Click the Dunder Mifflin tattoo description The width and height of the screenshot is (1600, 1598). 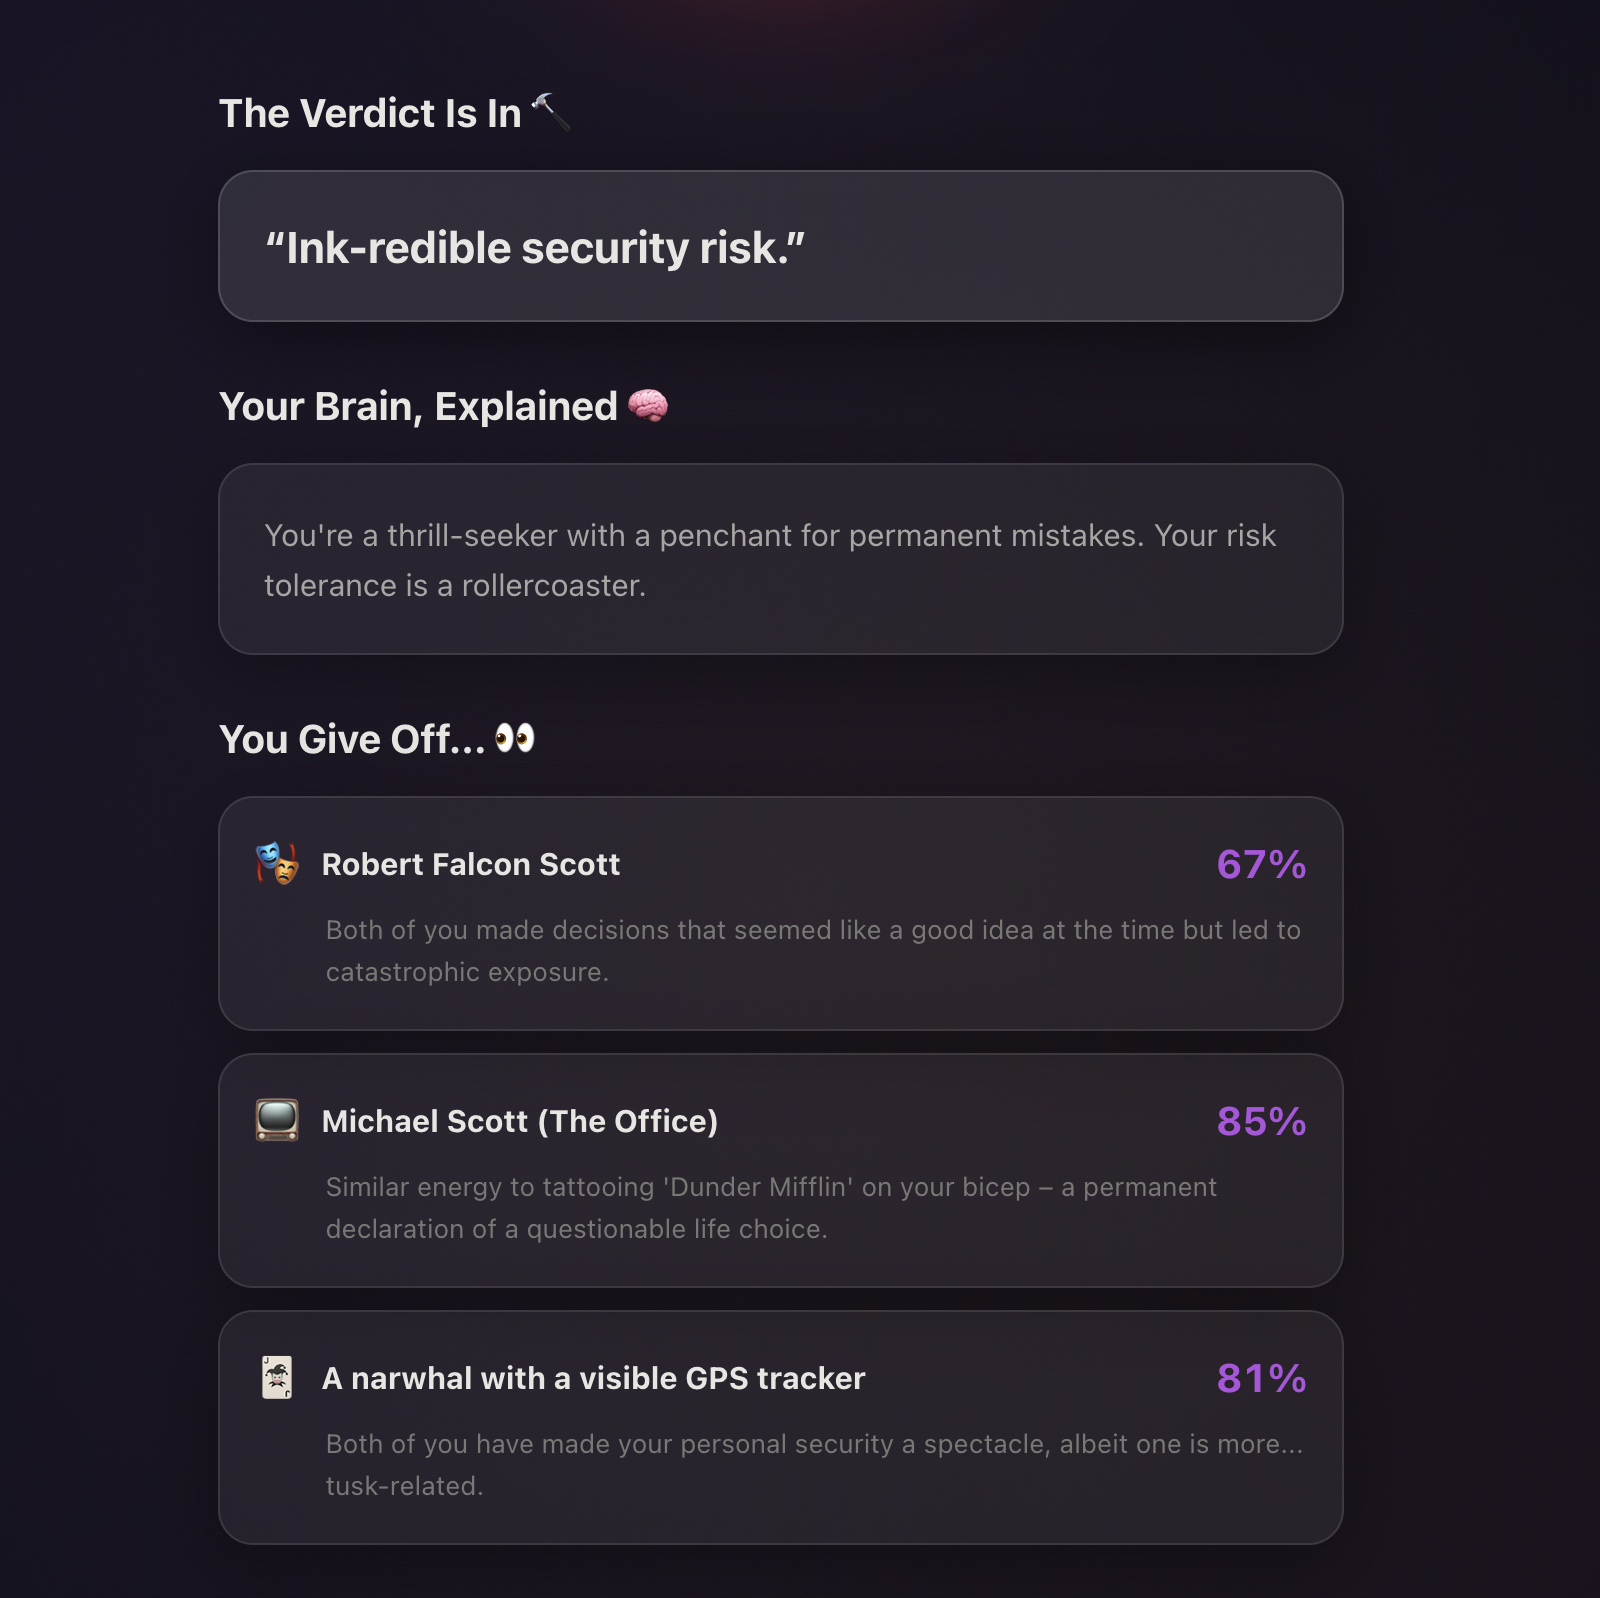click(771, 1208)
